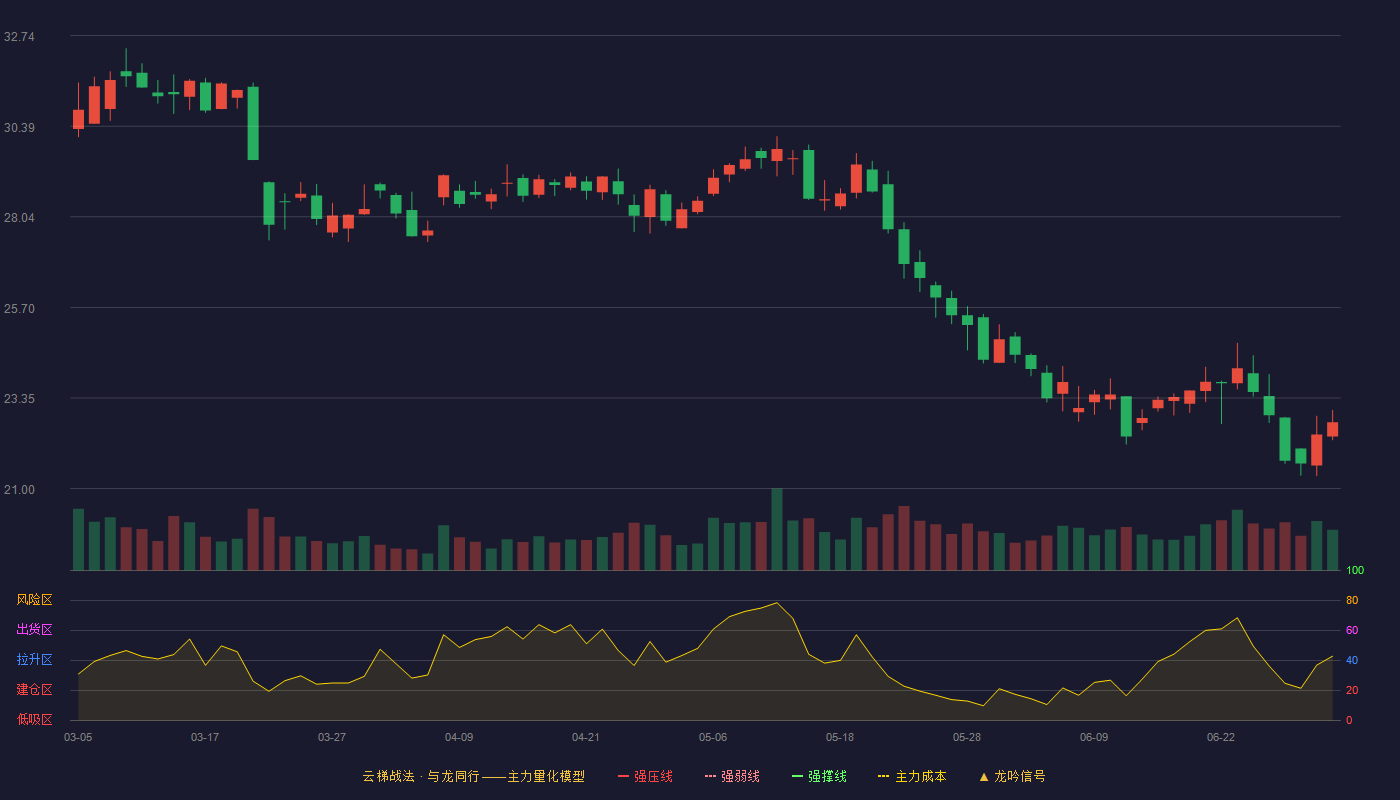This screenshot has width=1400, height=800.
Task: Click the 25.70 price axis label
Action: point(19,308)
